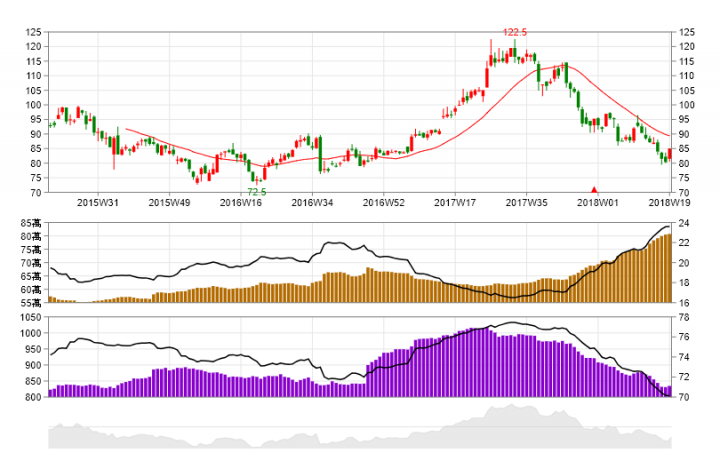Viewport: 720px width, 453px height.
Task: Click the 122.5 high price label
Action: pyautogui.click(x=515, y=32)
